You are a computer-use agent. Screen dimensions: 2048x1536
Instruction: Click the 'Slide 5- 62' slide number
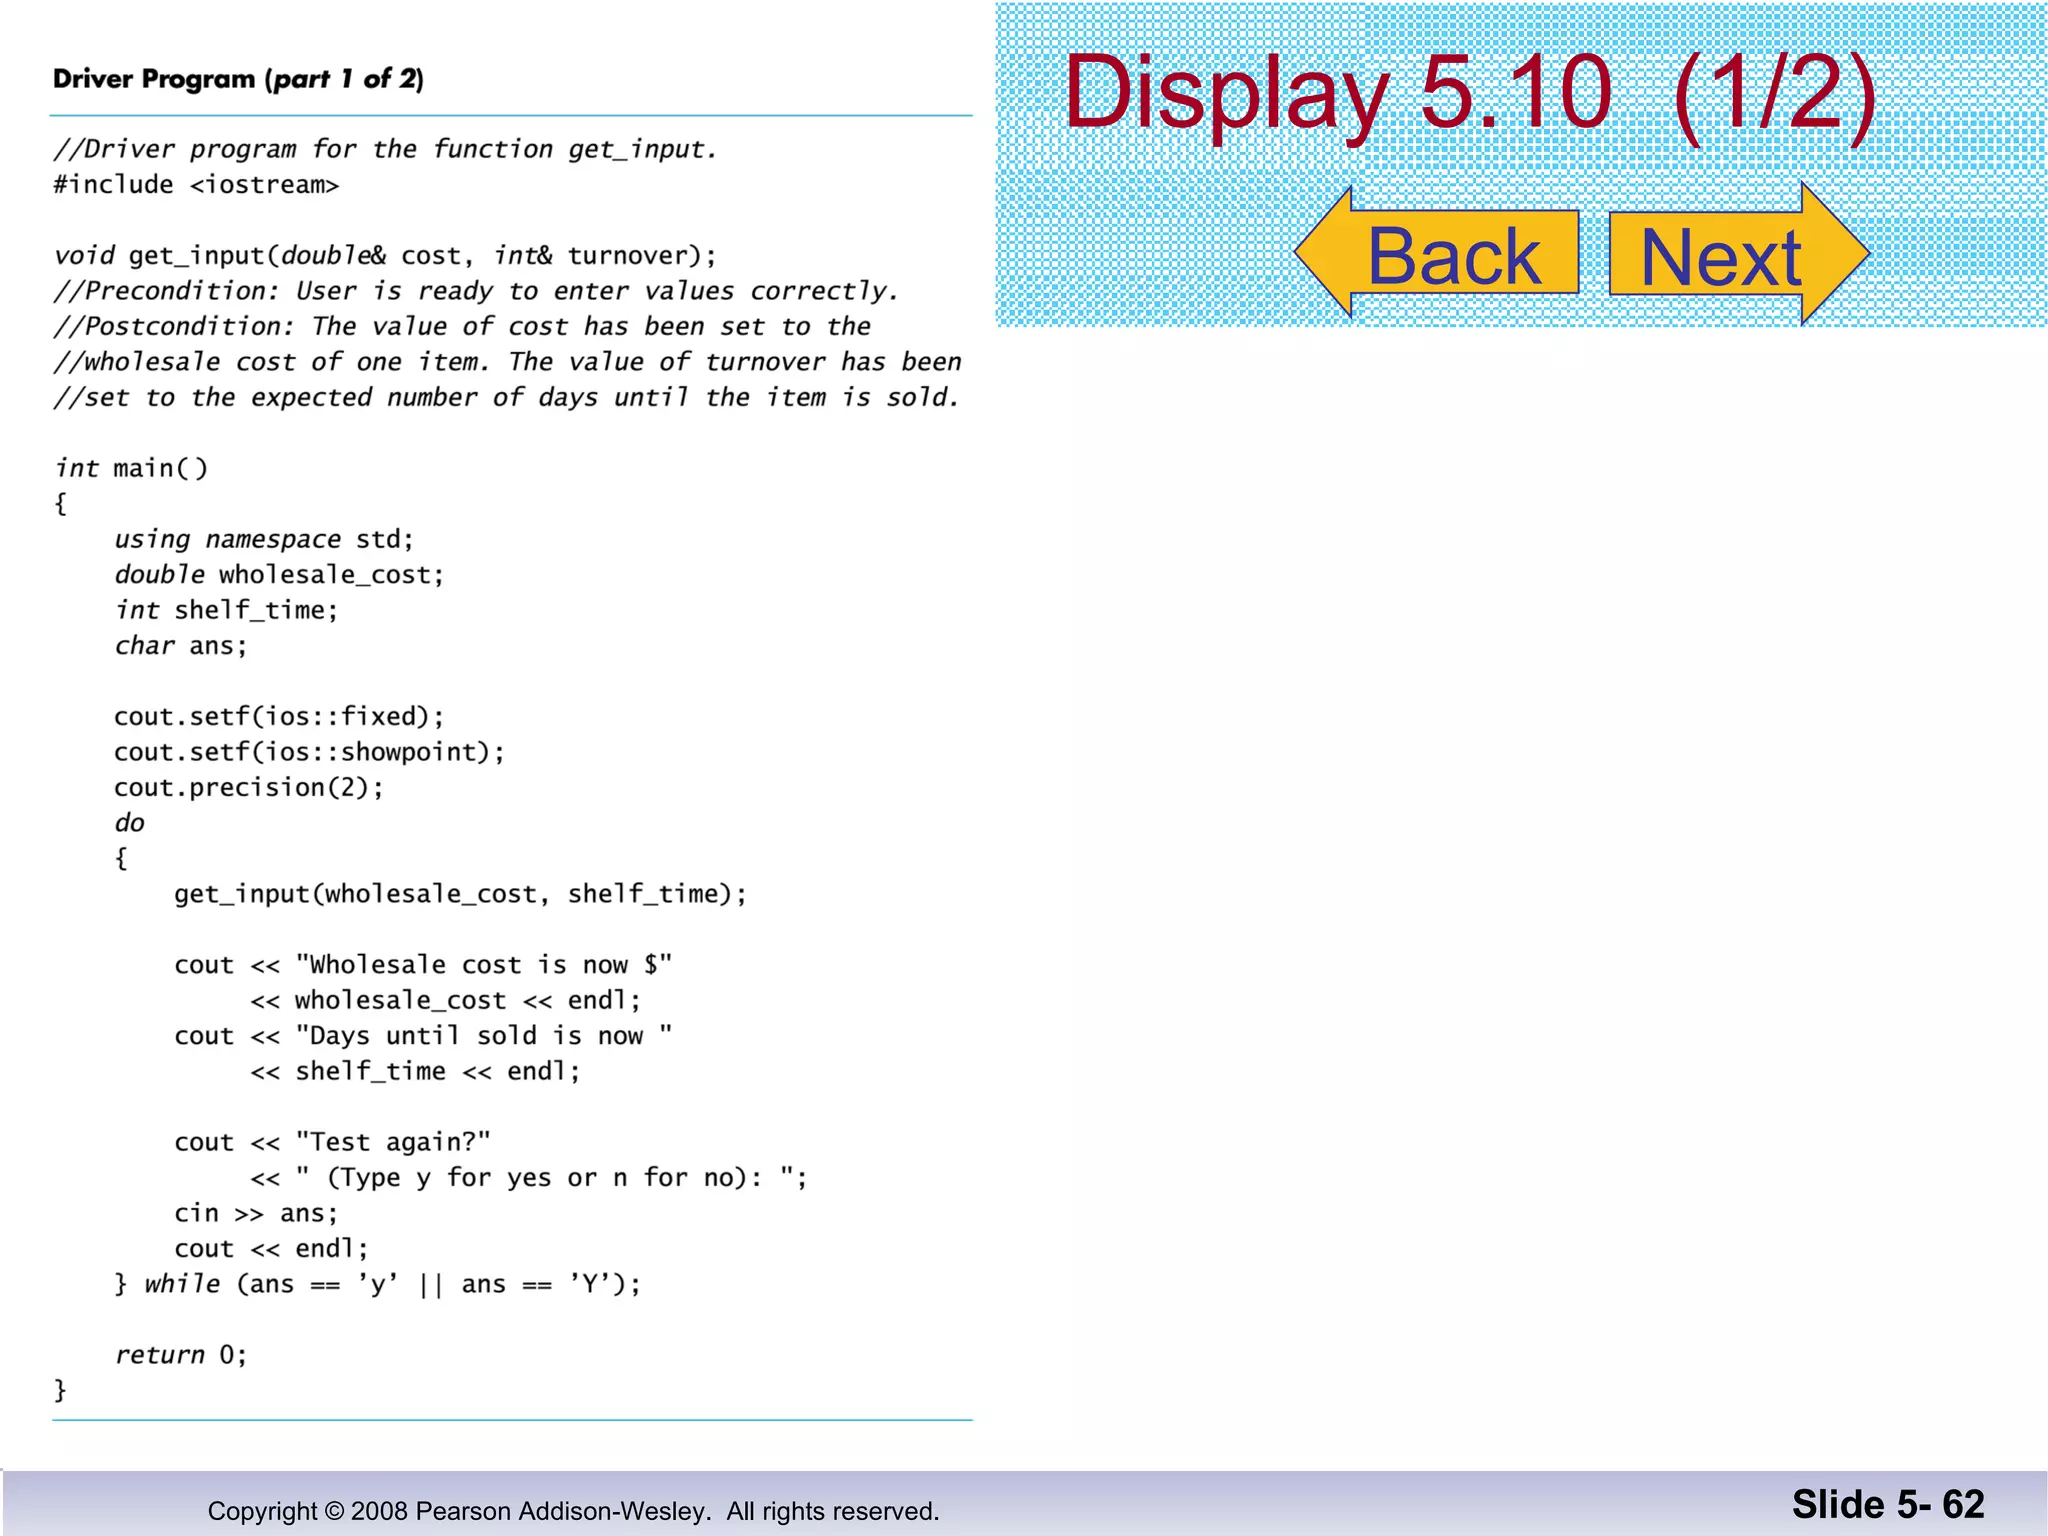(1888, 1504)
